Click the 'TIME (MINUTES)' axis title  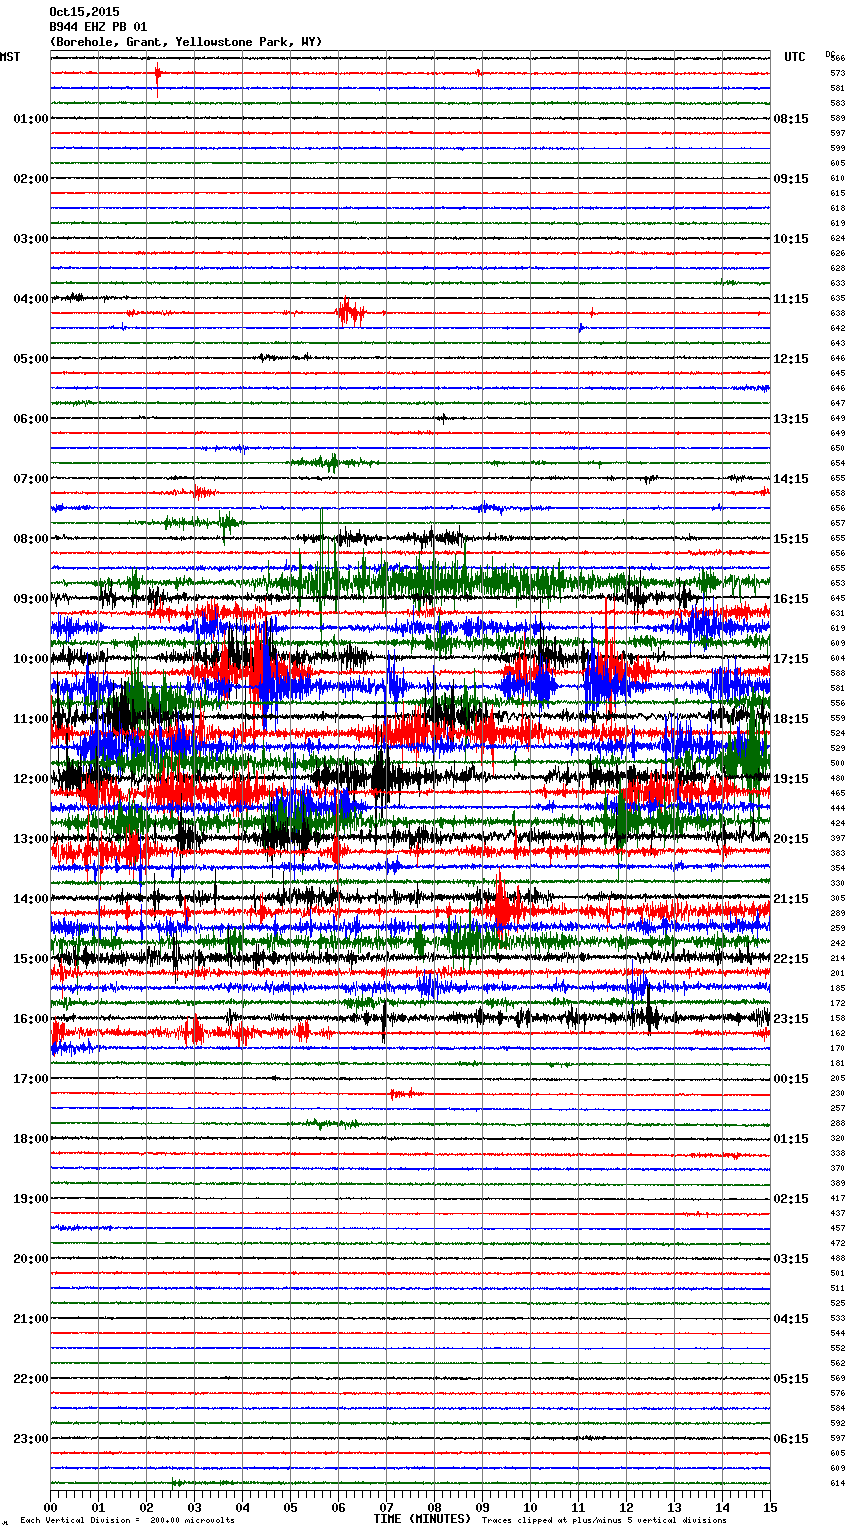tap(422, 1519)
